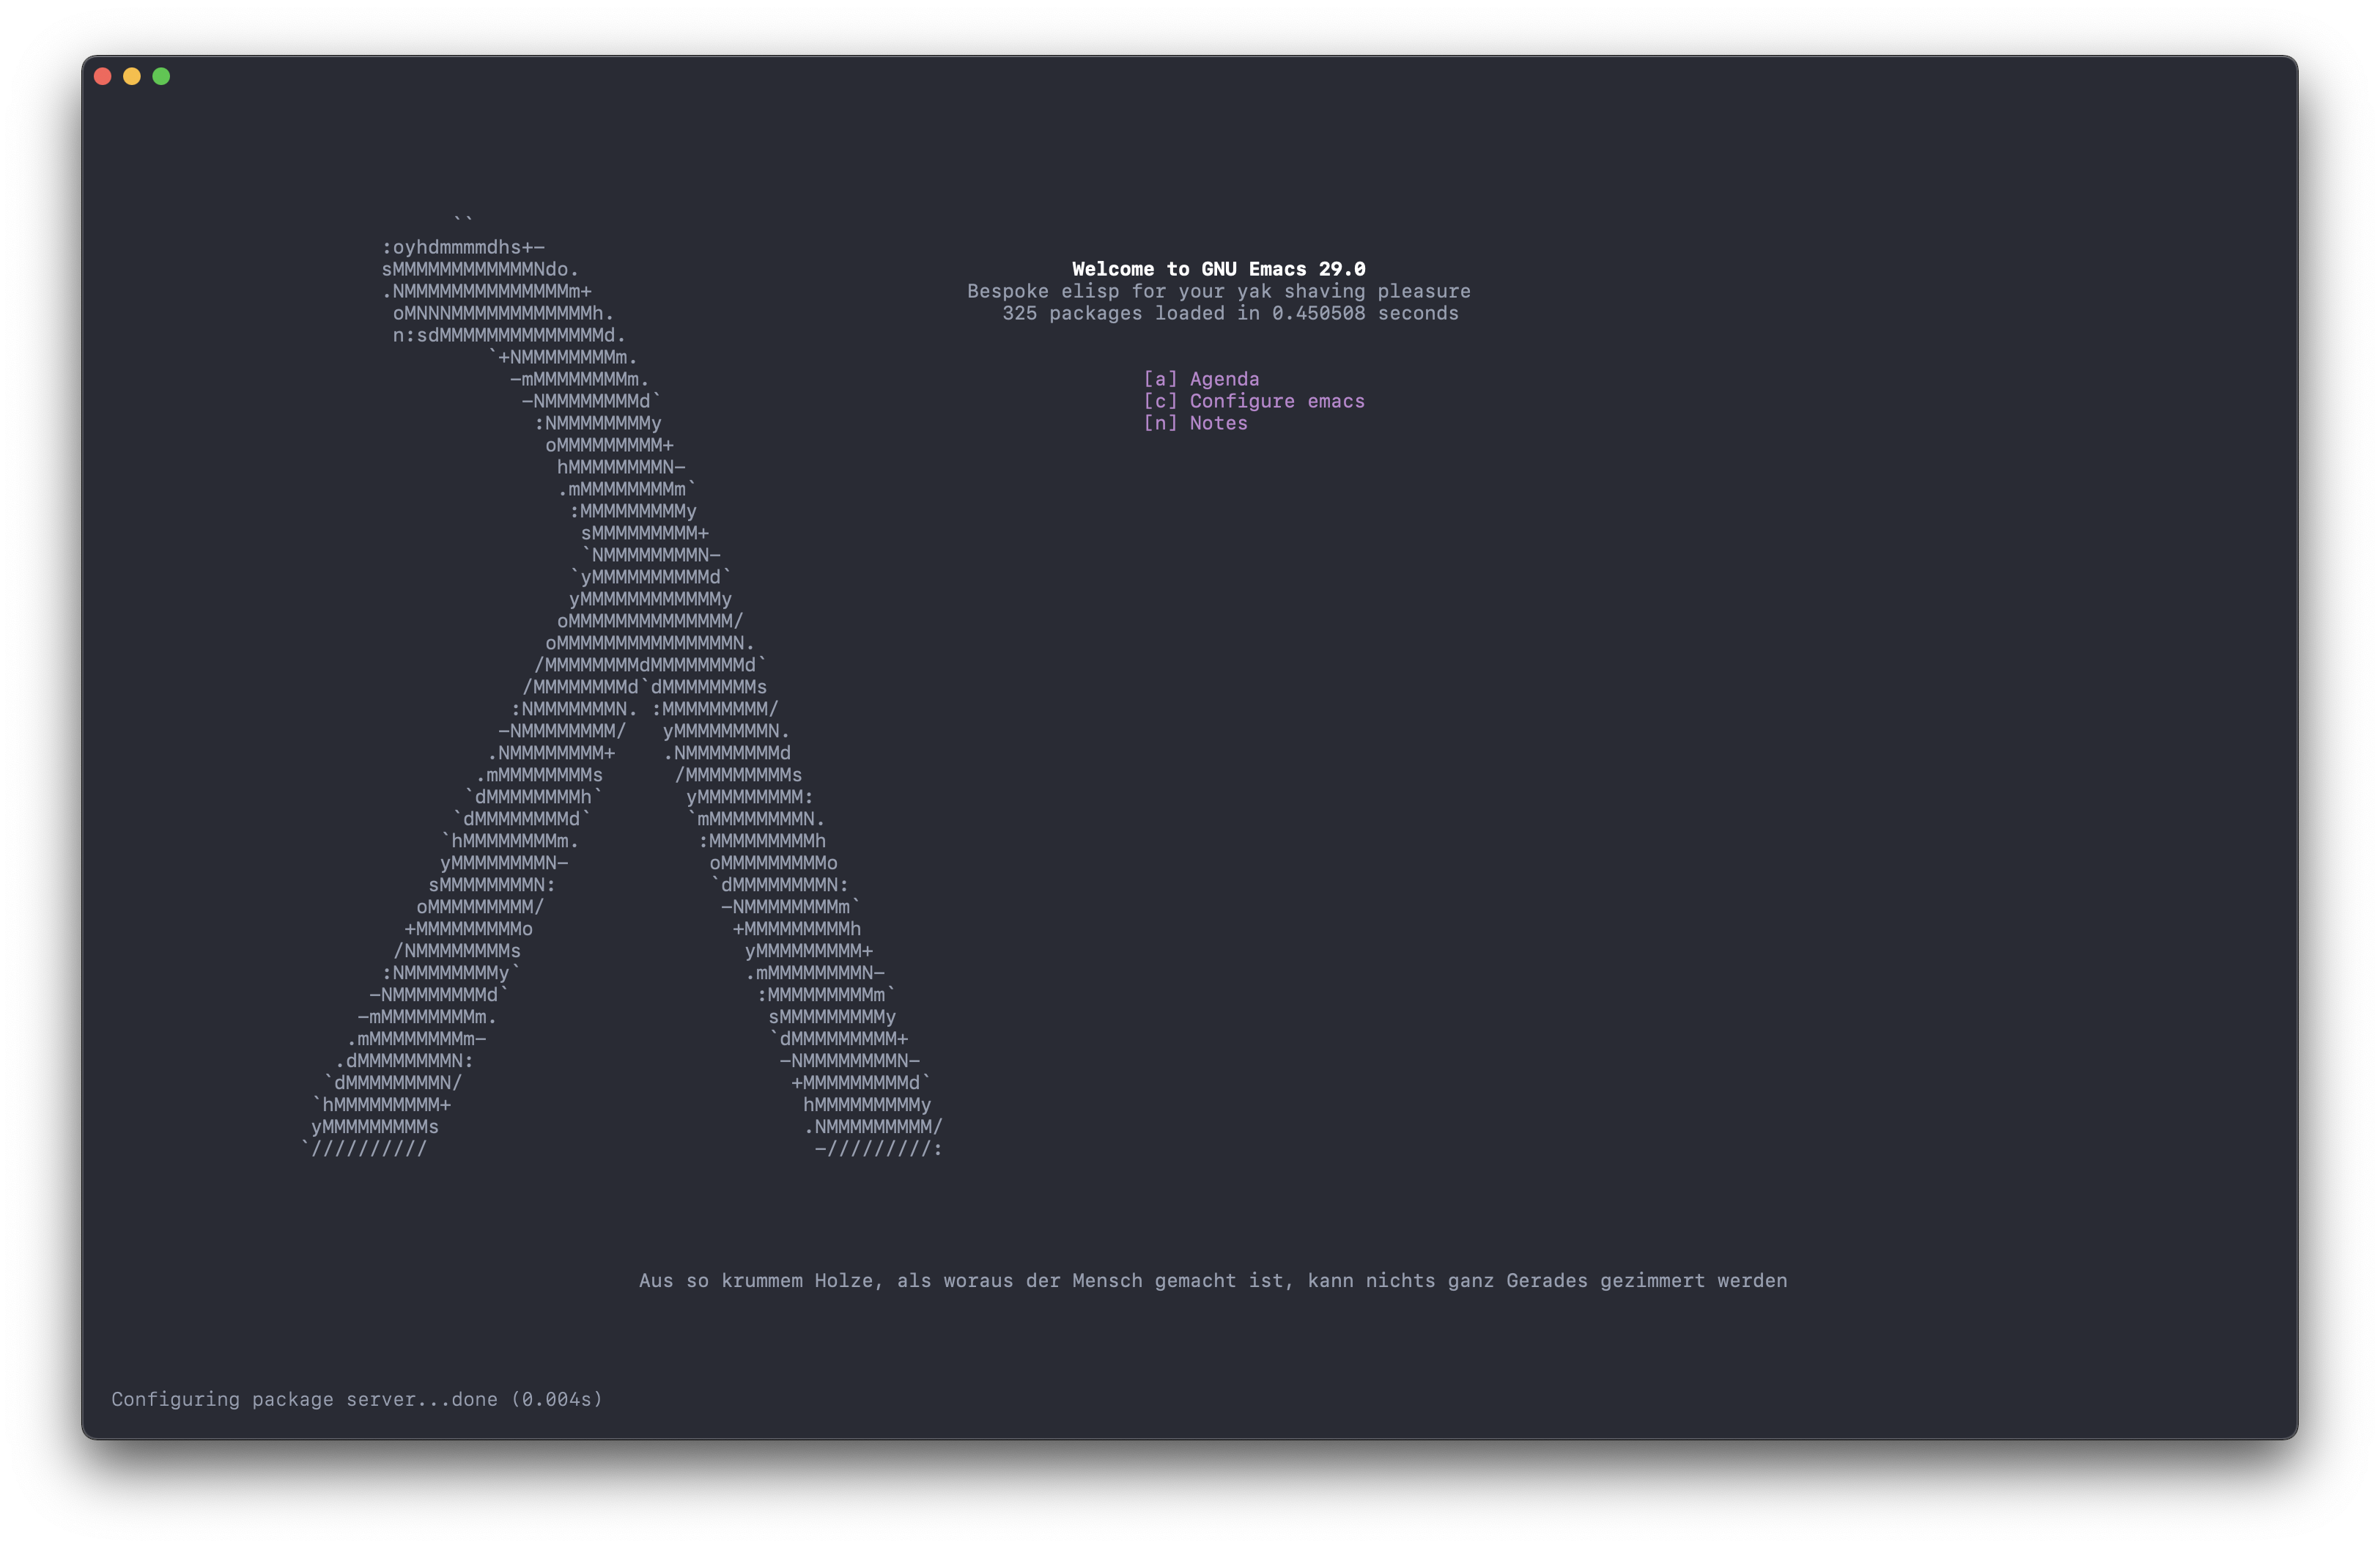This screenshot has height=1548, width=2380.
Task: Click where the lambda logo legs split
Action: coord(645,687)
